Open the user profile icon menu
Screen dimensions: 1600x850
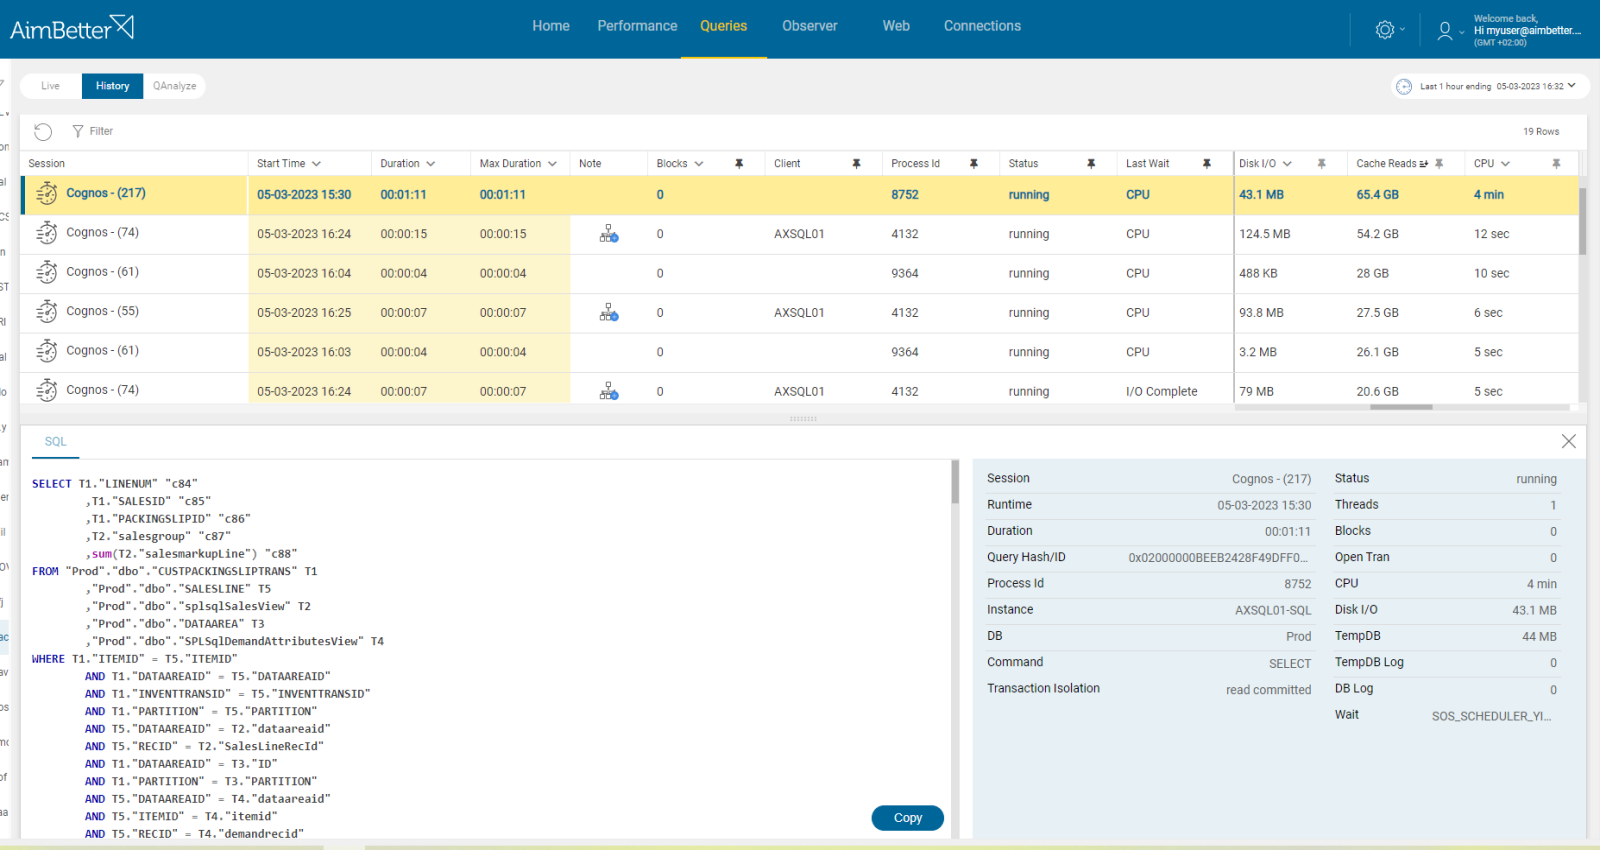(x=1445, y=31)
